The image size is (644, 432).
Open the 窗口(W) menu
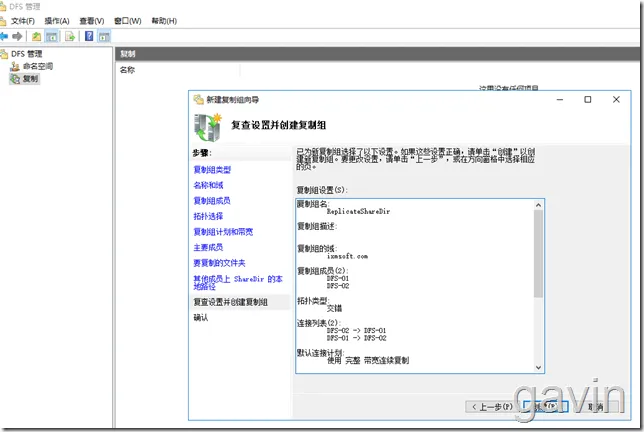point(127,21)
